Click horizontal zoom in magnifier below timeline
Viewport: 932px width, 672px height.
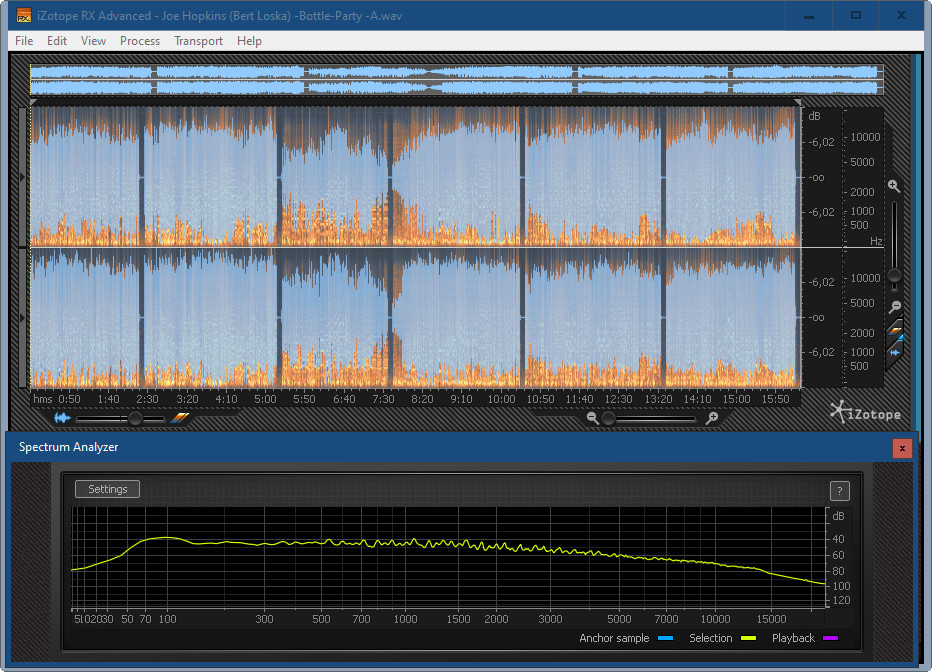coord(711,418)
